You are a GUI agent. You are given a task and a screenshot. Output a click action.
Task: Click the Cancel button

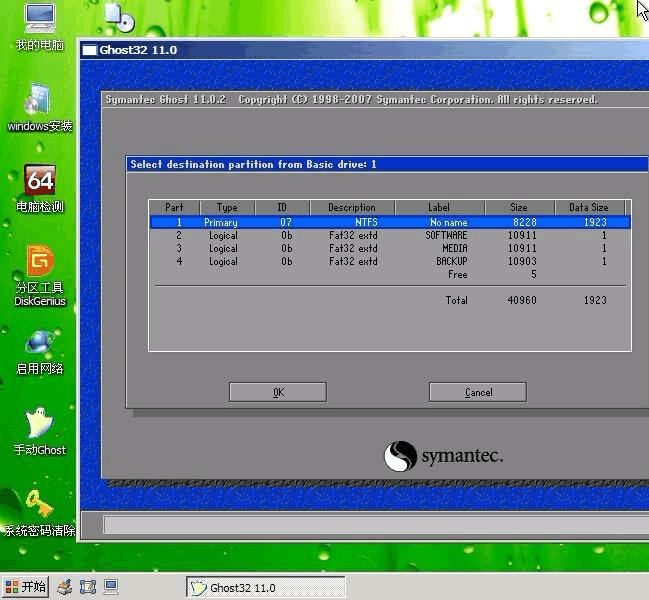tap(478, 392)
